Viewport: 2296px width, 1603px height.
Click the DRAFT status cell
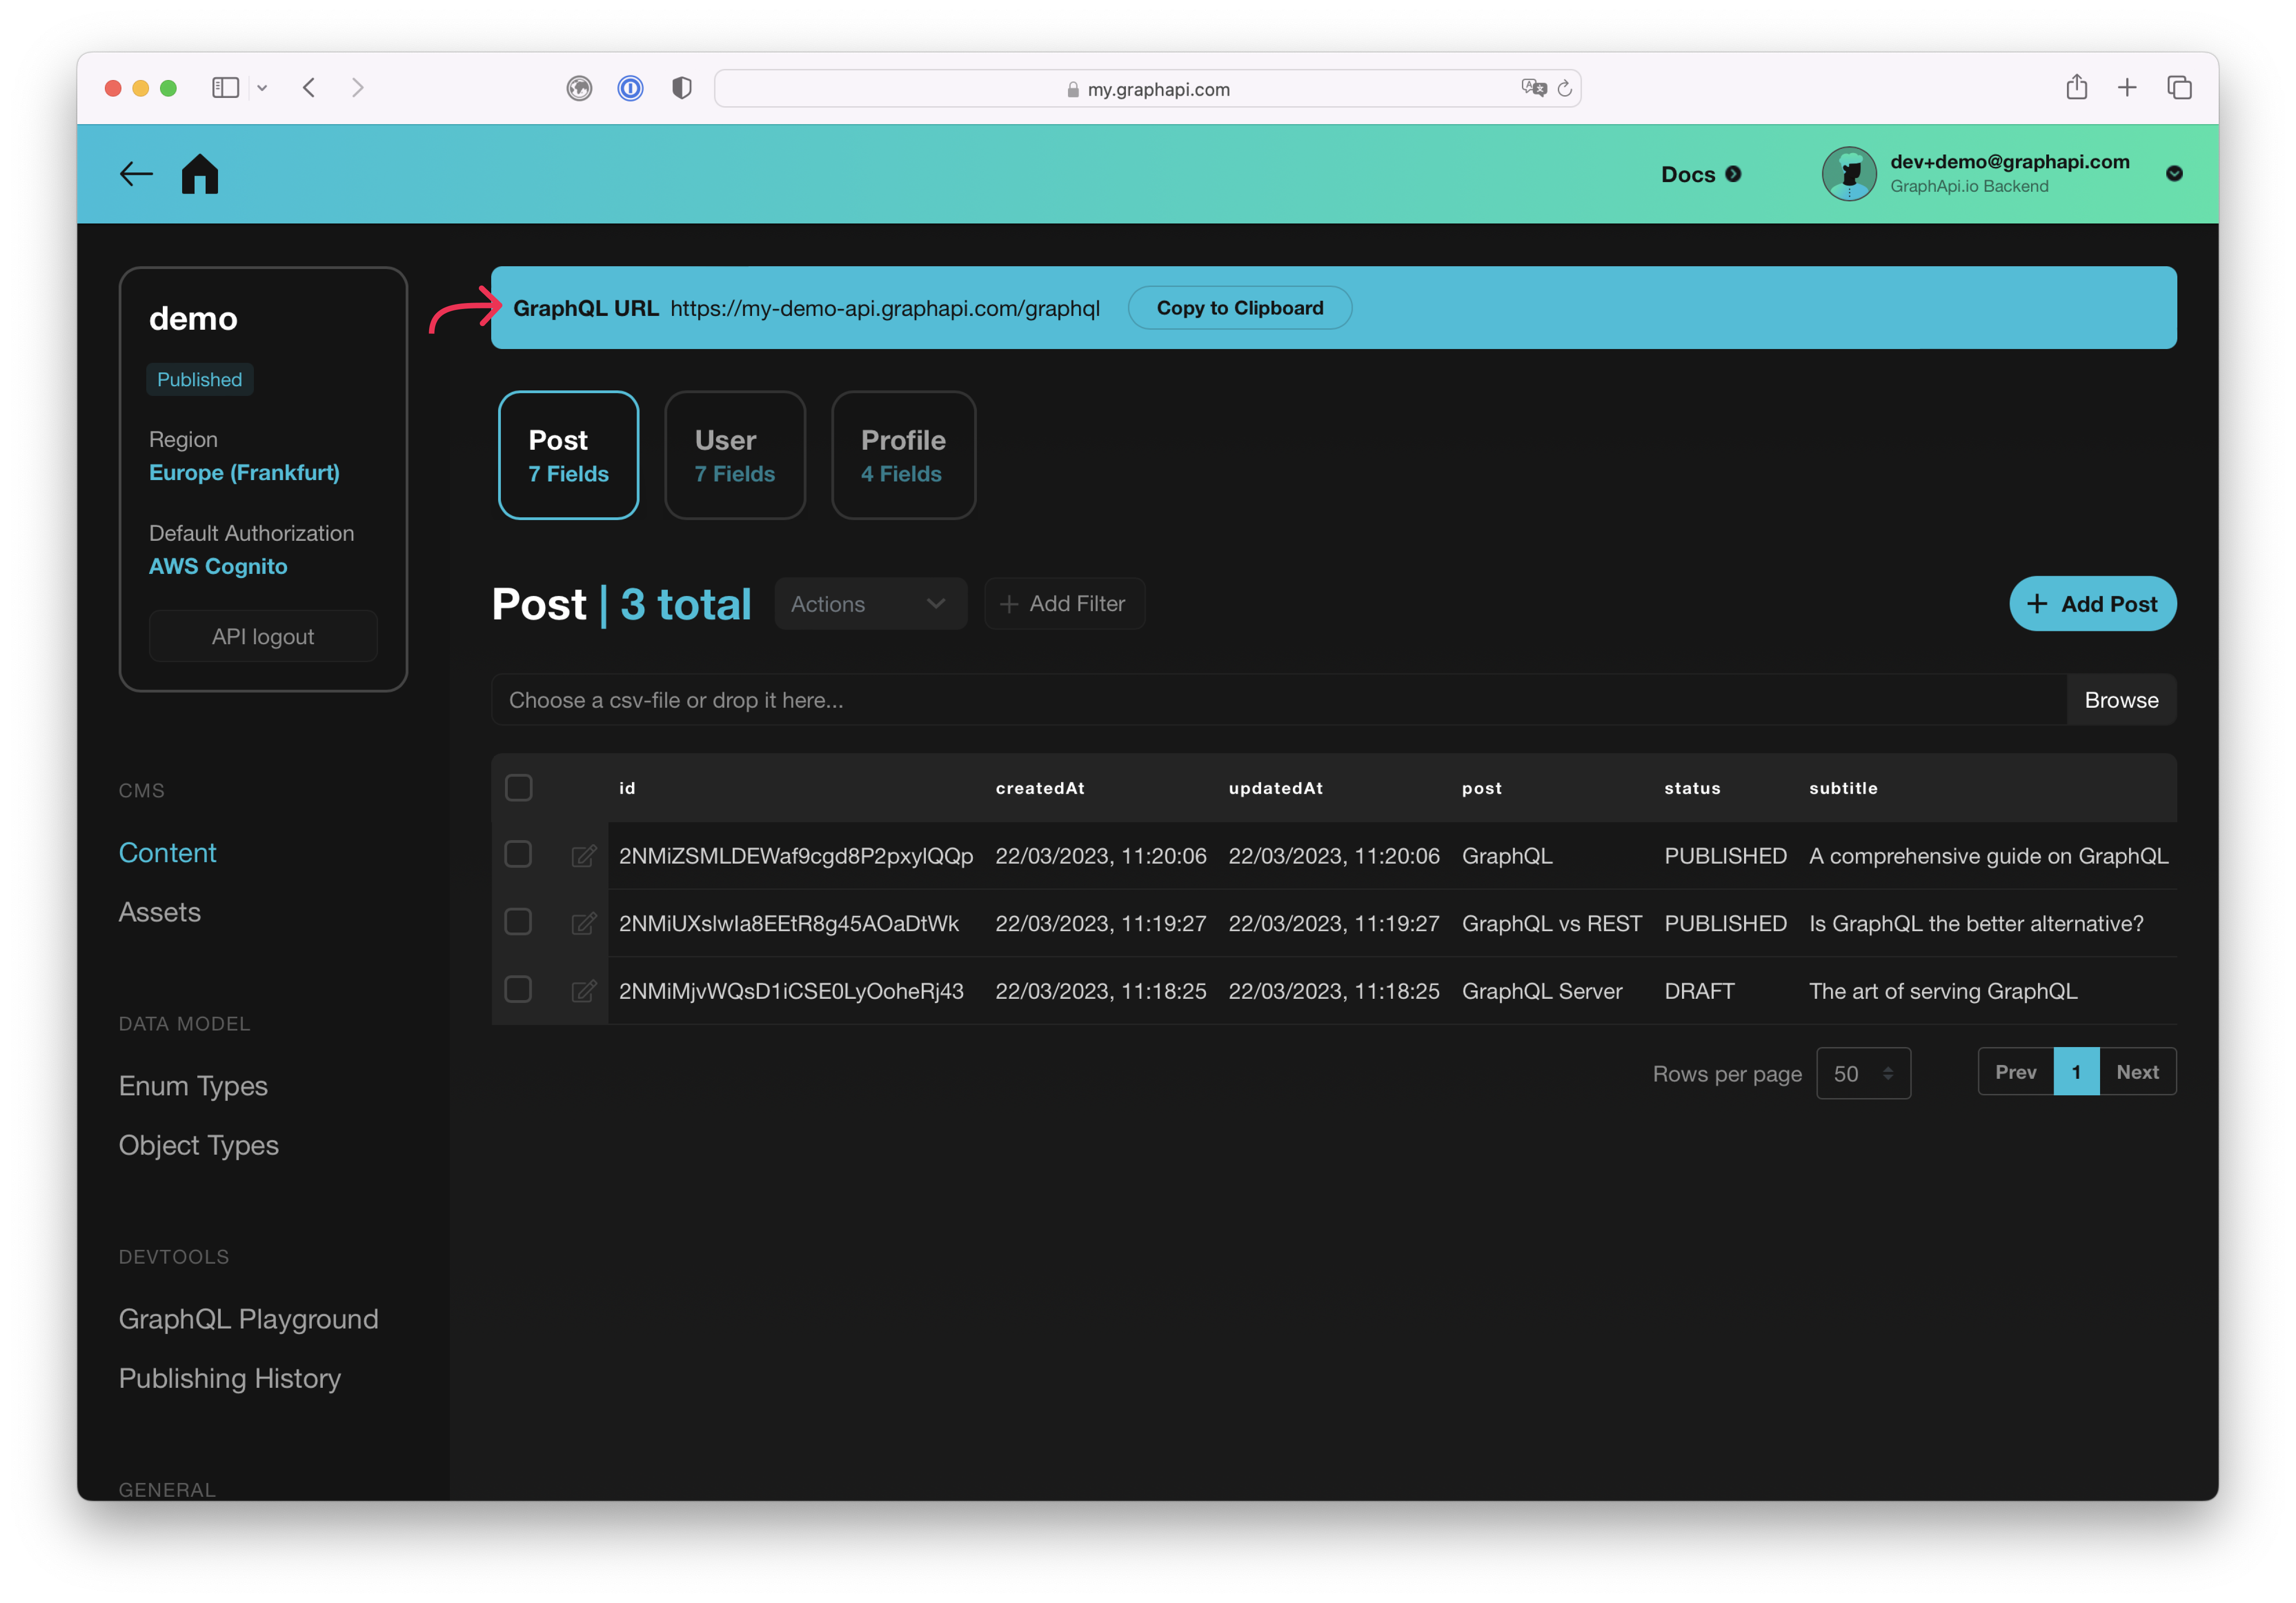(1699, 991)
